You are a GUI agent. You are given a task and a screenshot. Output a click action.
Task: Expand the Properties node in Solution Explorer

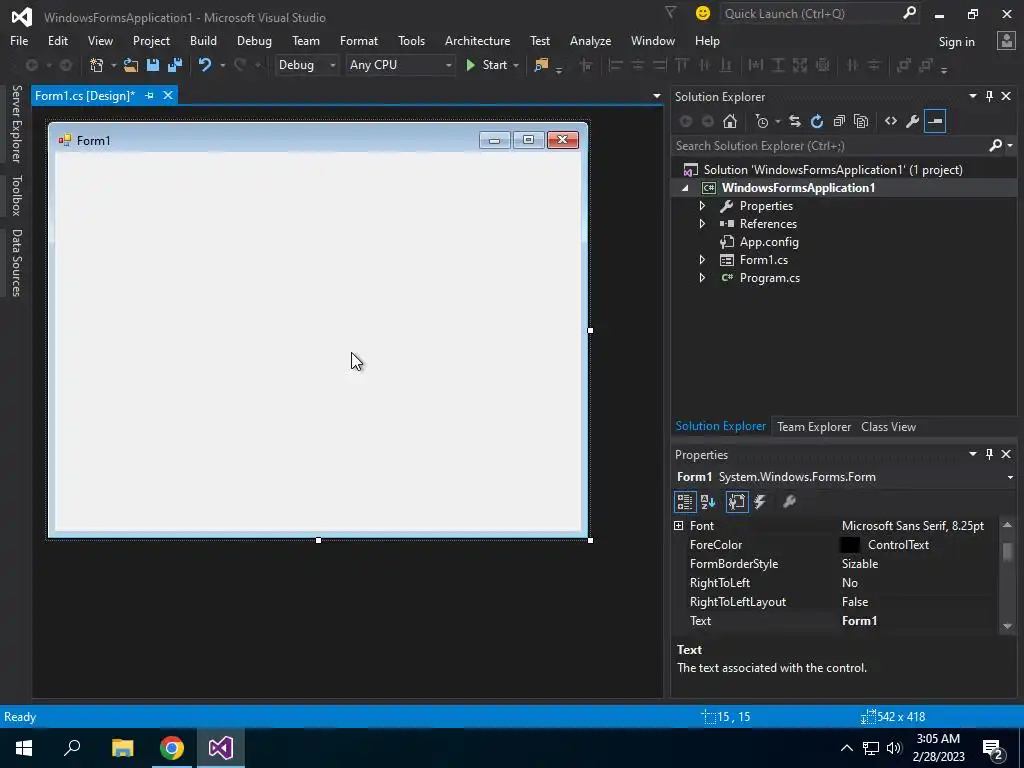click(702, 206)
